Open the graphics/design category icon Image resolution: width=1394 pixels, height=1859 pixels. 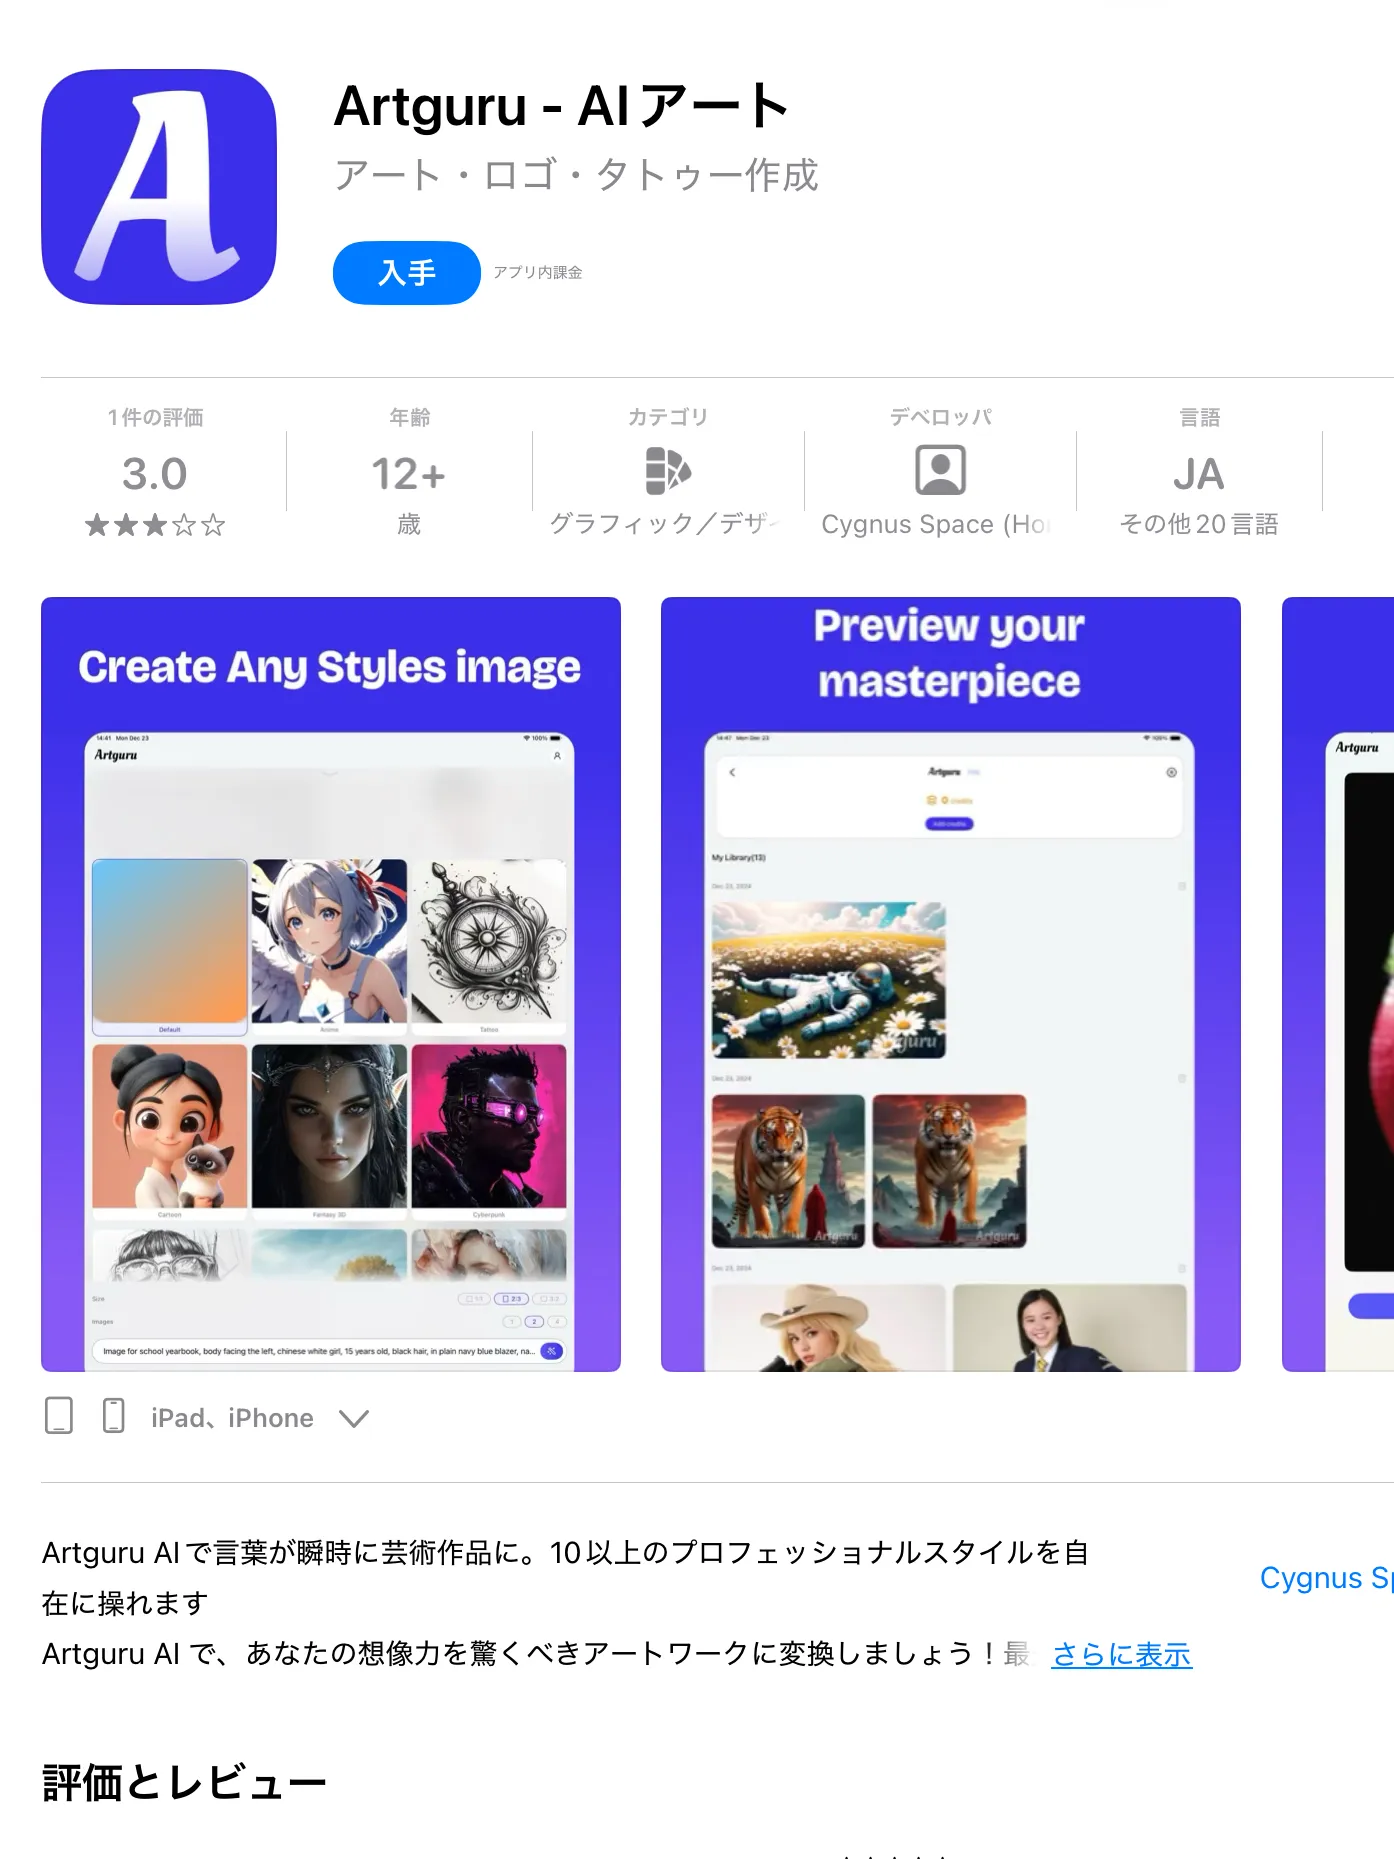(668, 471)
